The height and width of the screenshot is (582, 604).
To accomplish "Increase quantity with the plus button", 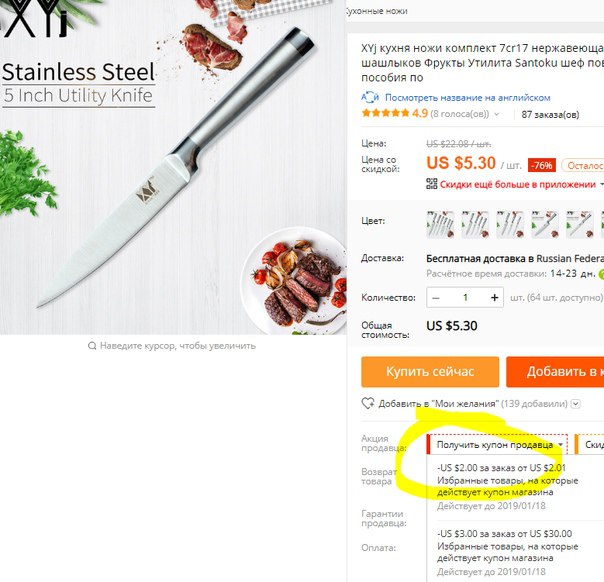I will tap(495, 297).
